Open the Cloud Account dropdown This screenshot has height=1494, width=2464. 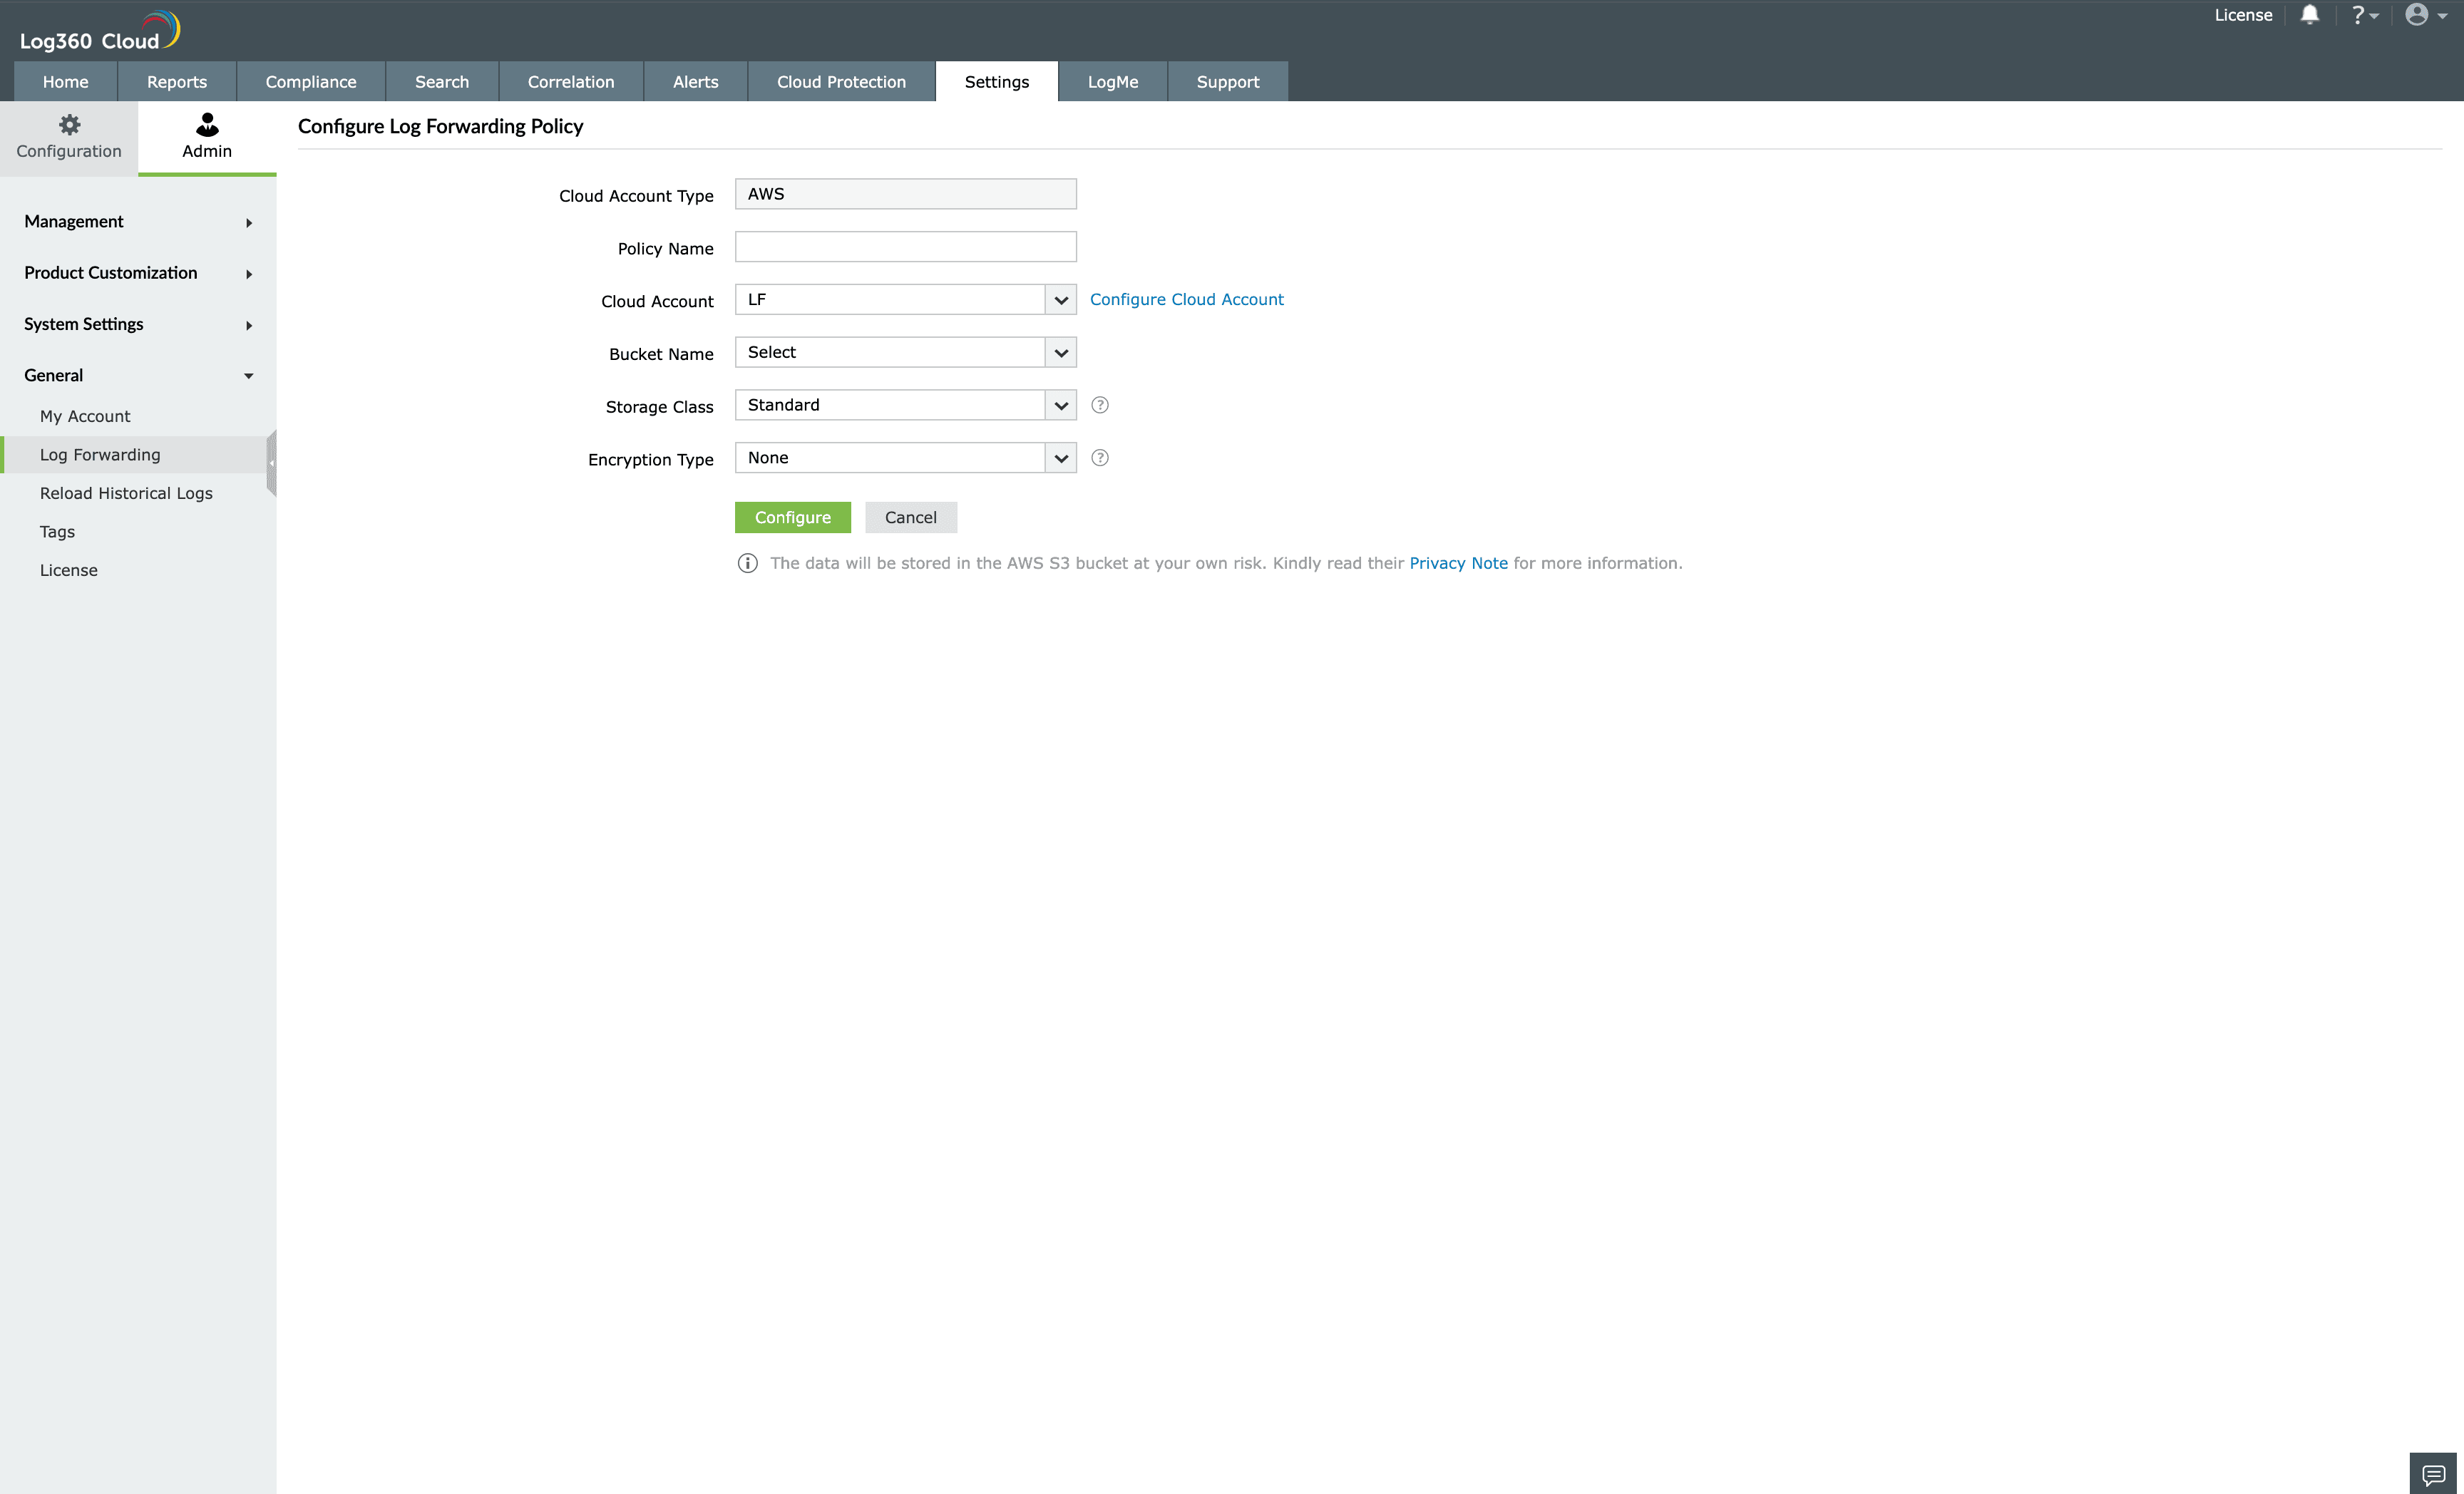(x=1060, y=300)
